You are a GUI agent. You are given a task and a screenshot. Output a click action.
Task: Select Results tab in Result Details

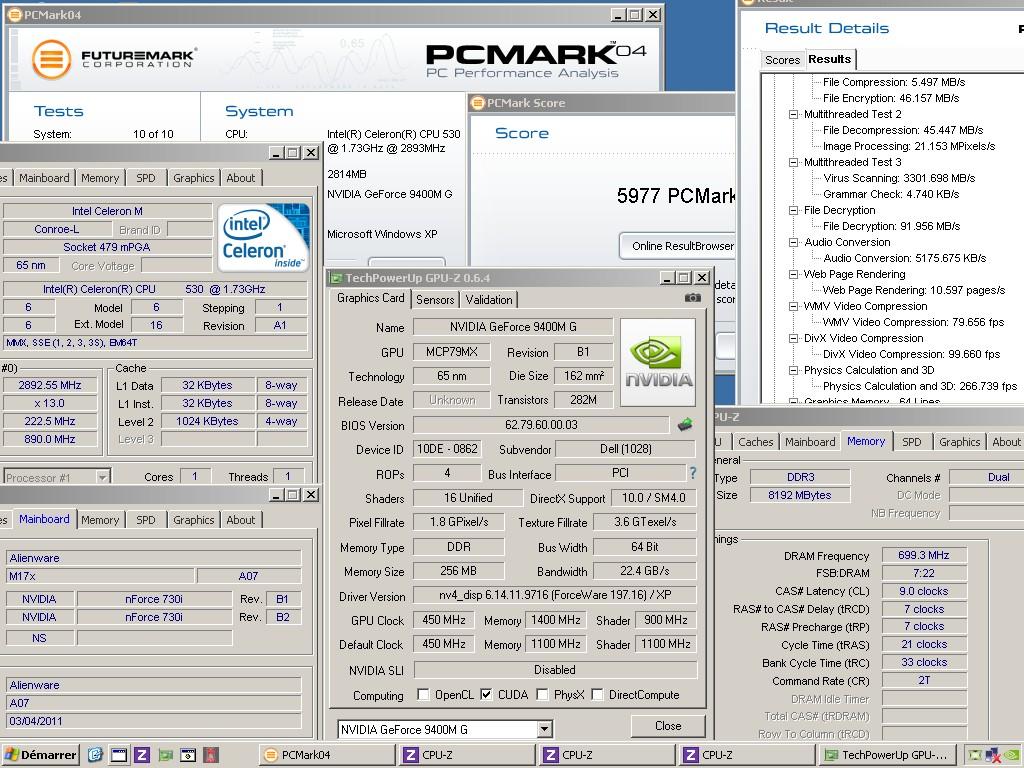(829, 59)
